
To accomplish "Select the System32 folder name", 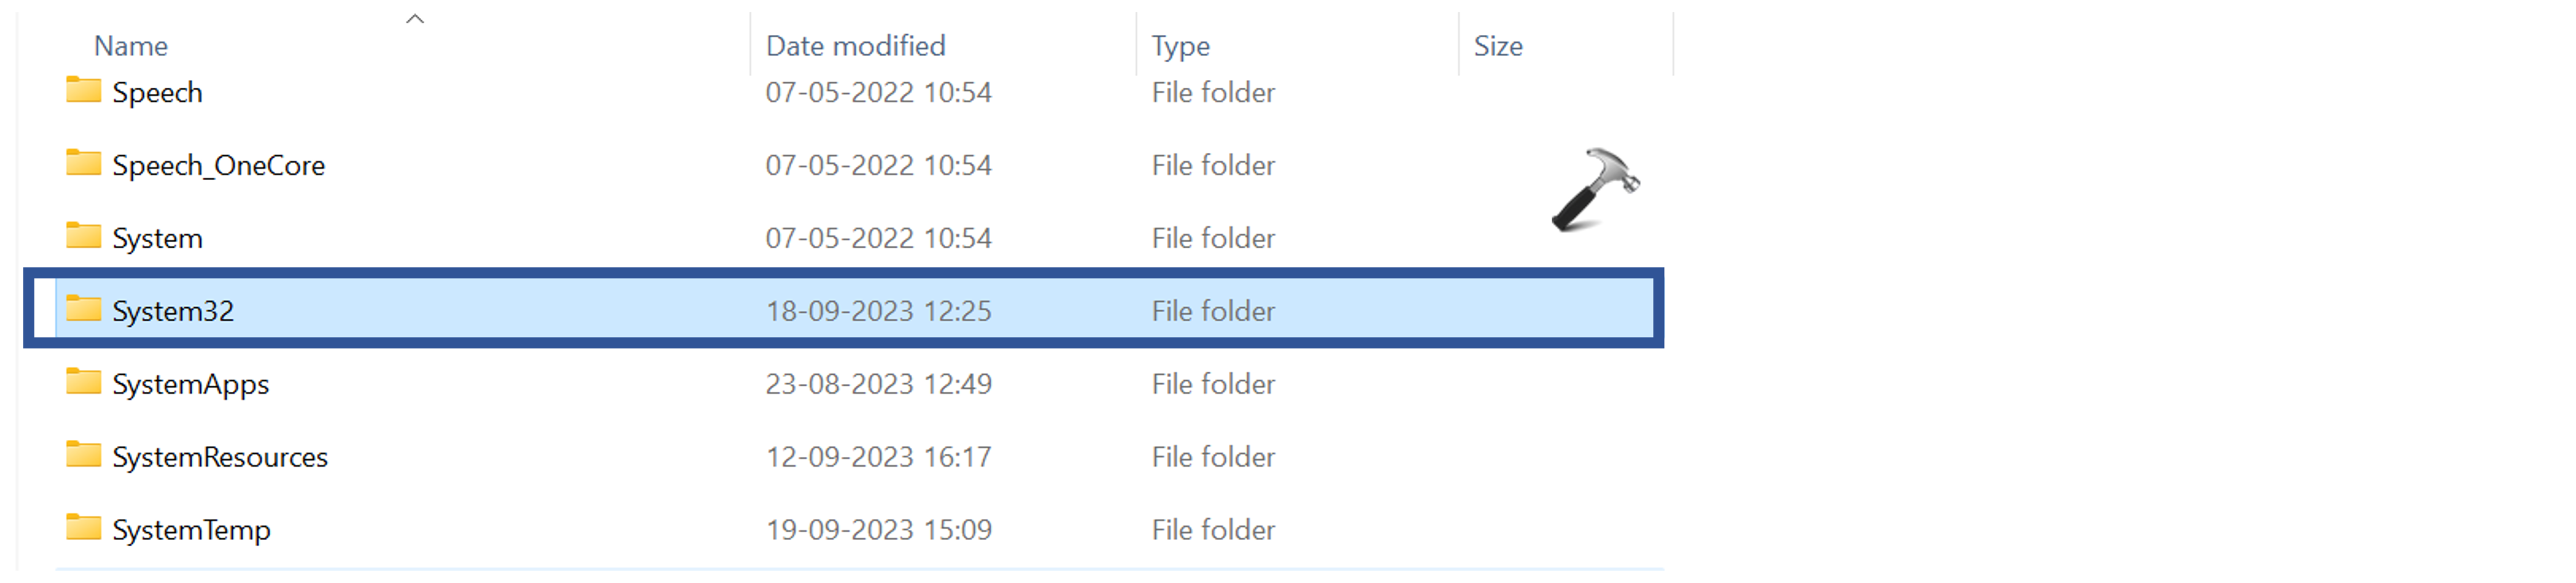I will coord(173,312).
